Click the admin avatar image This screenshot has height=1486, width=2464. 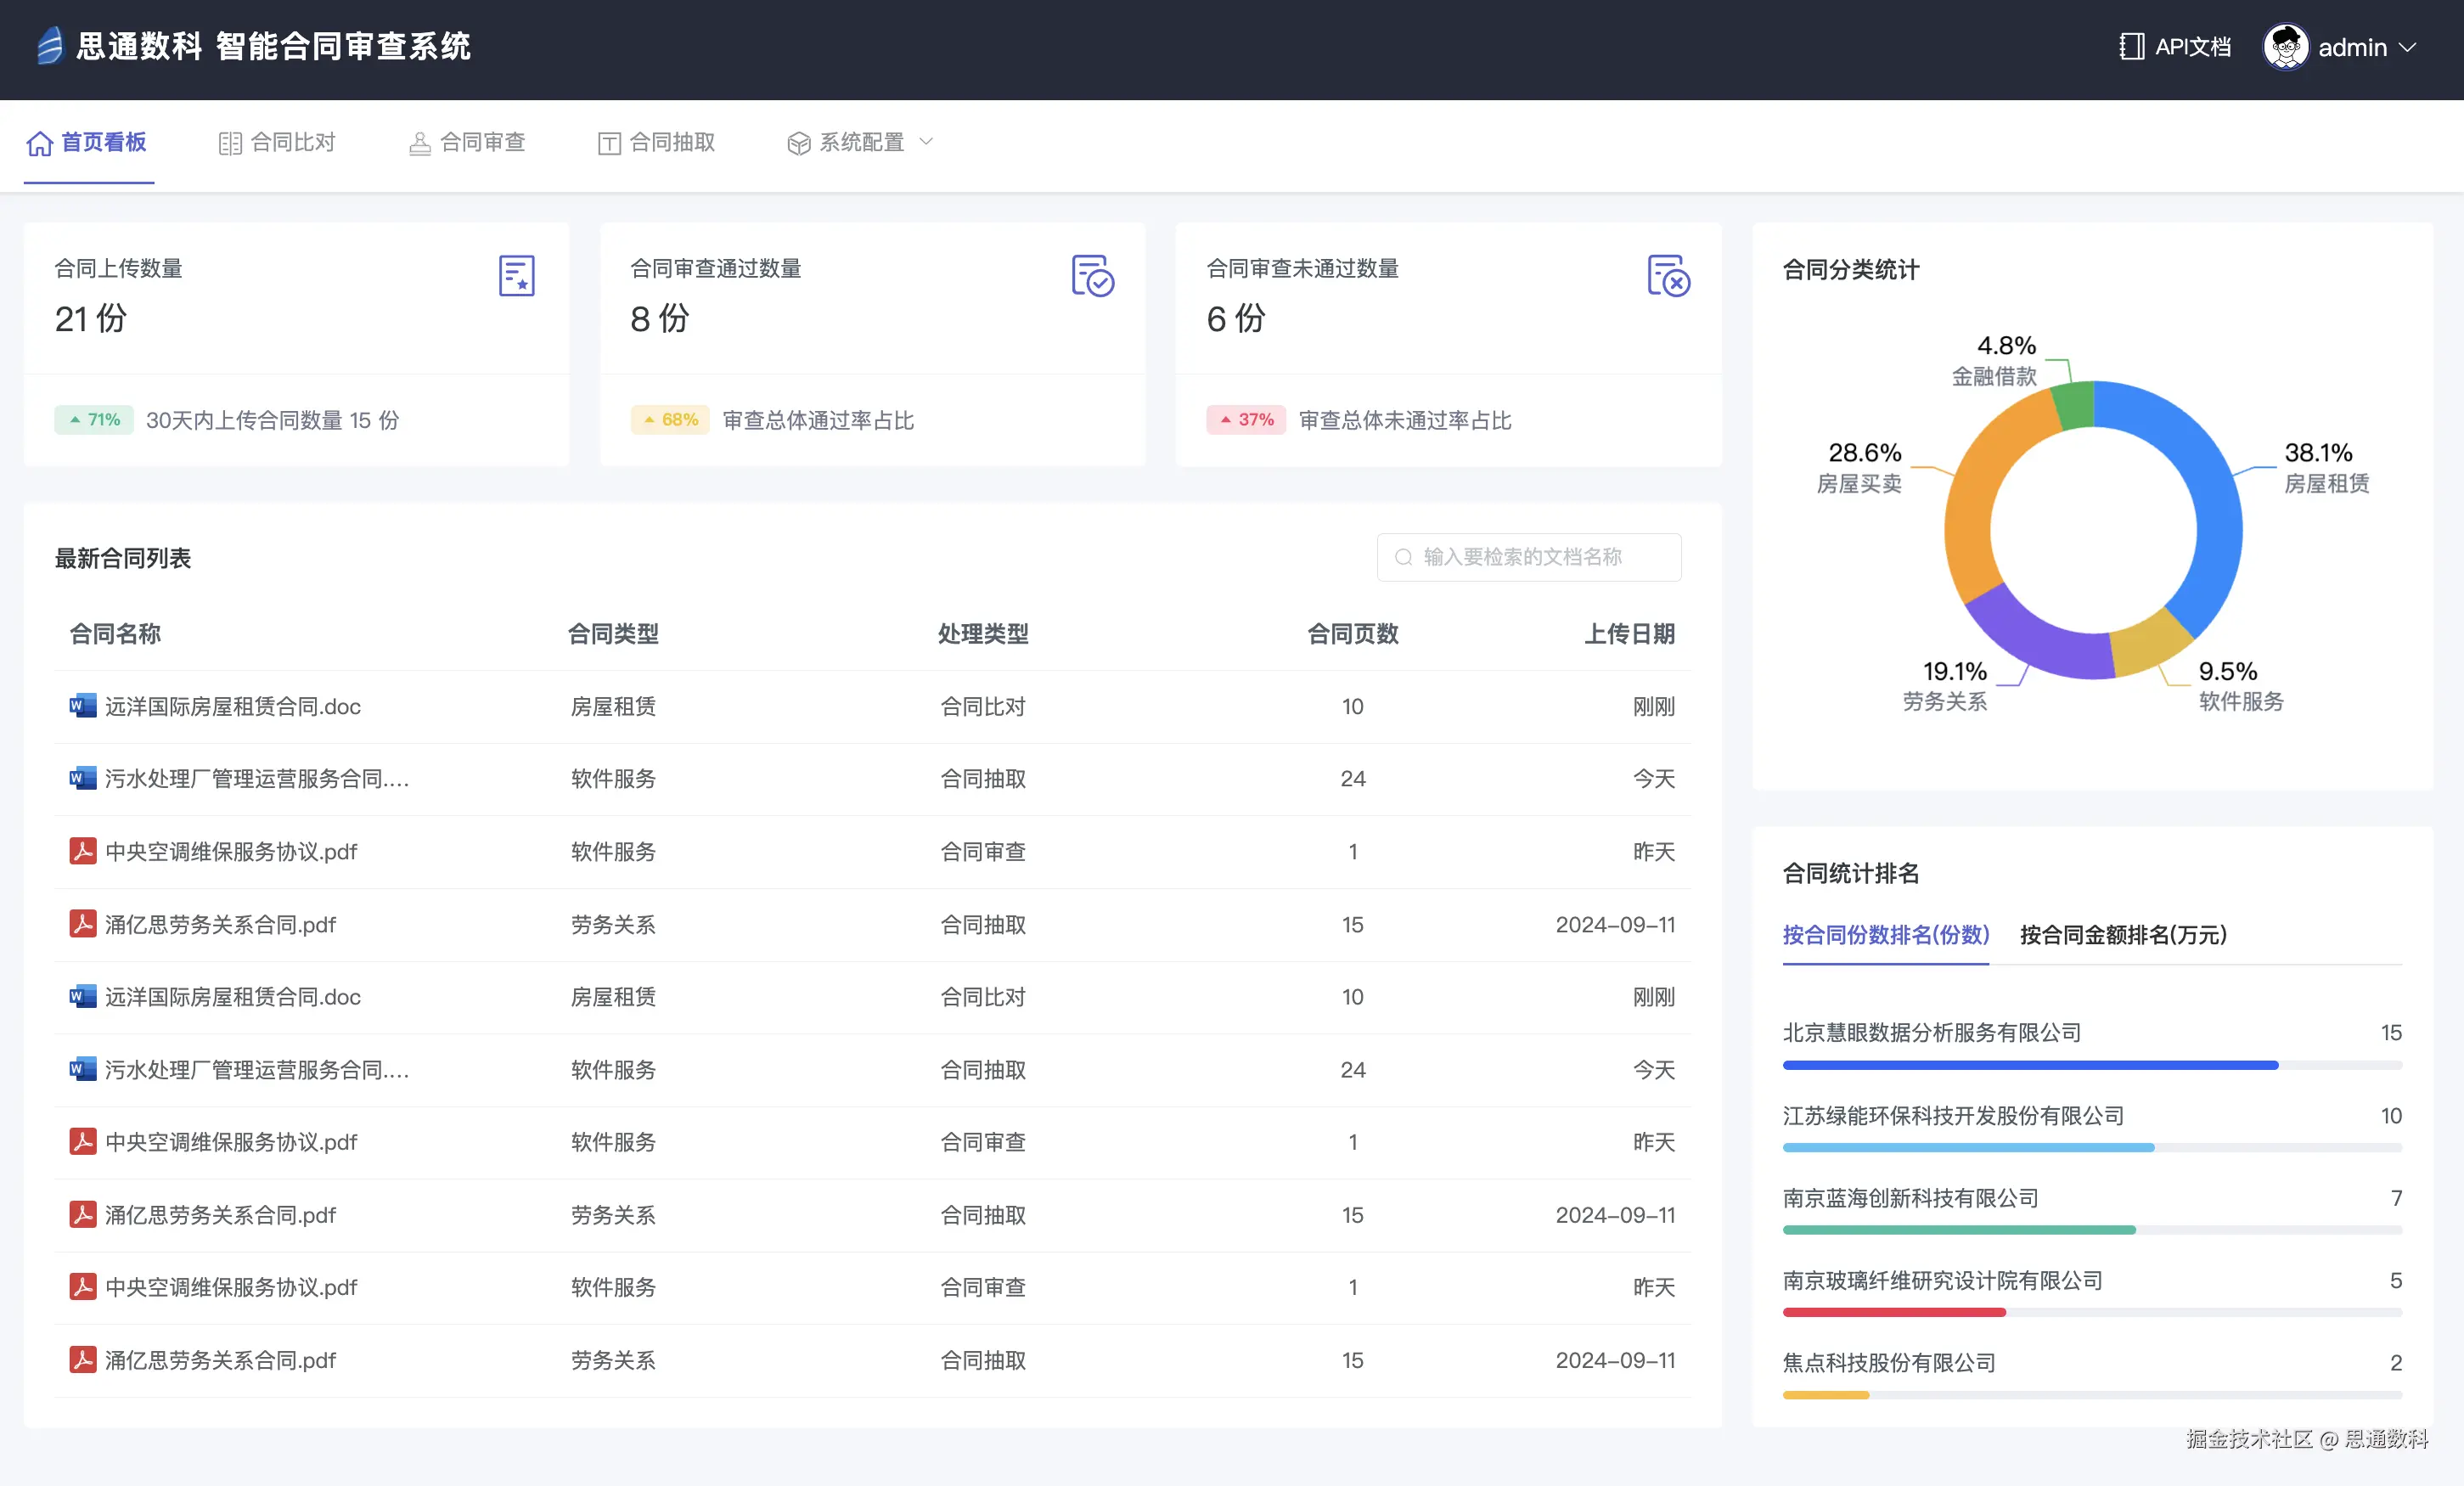coord(2285,47)
